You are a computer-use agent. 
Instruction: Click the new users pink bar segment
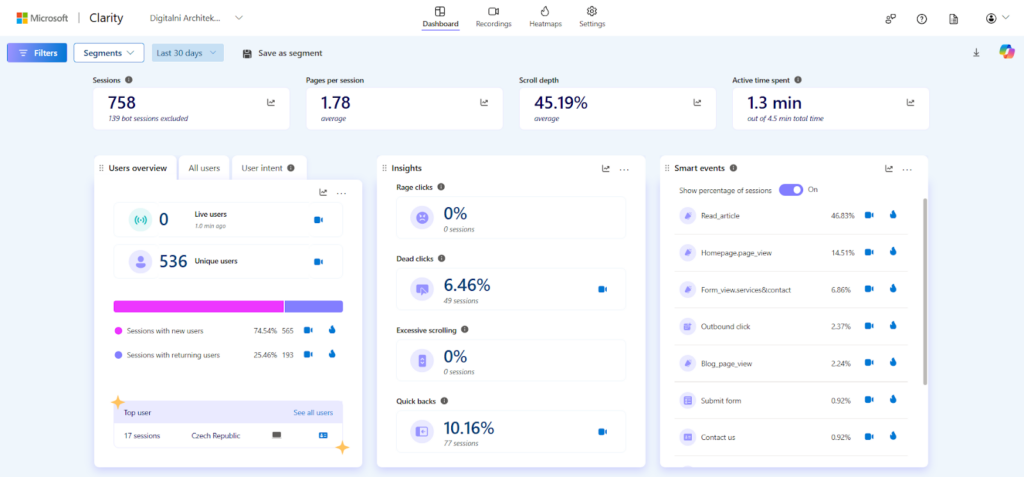[198, 307]
